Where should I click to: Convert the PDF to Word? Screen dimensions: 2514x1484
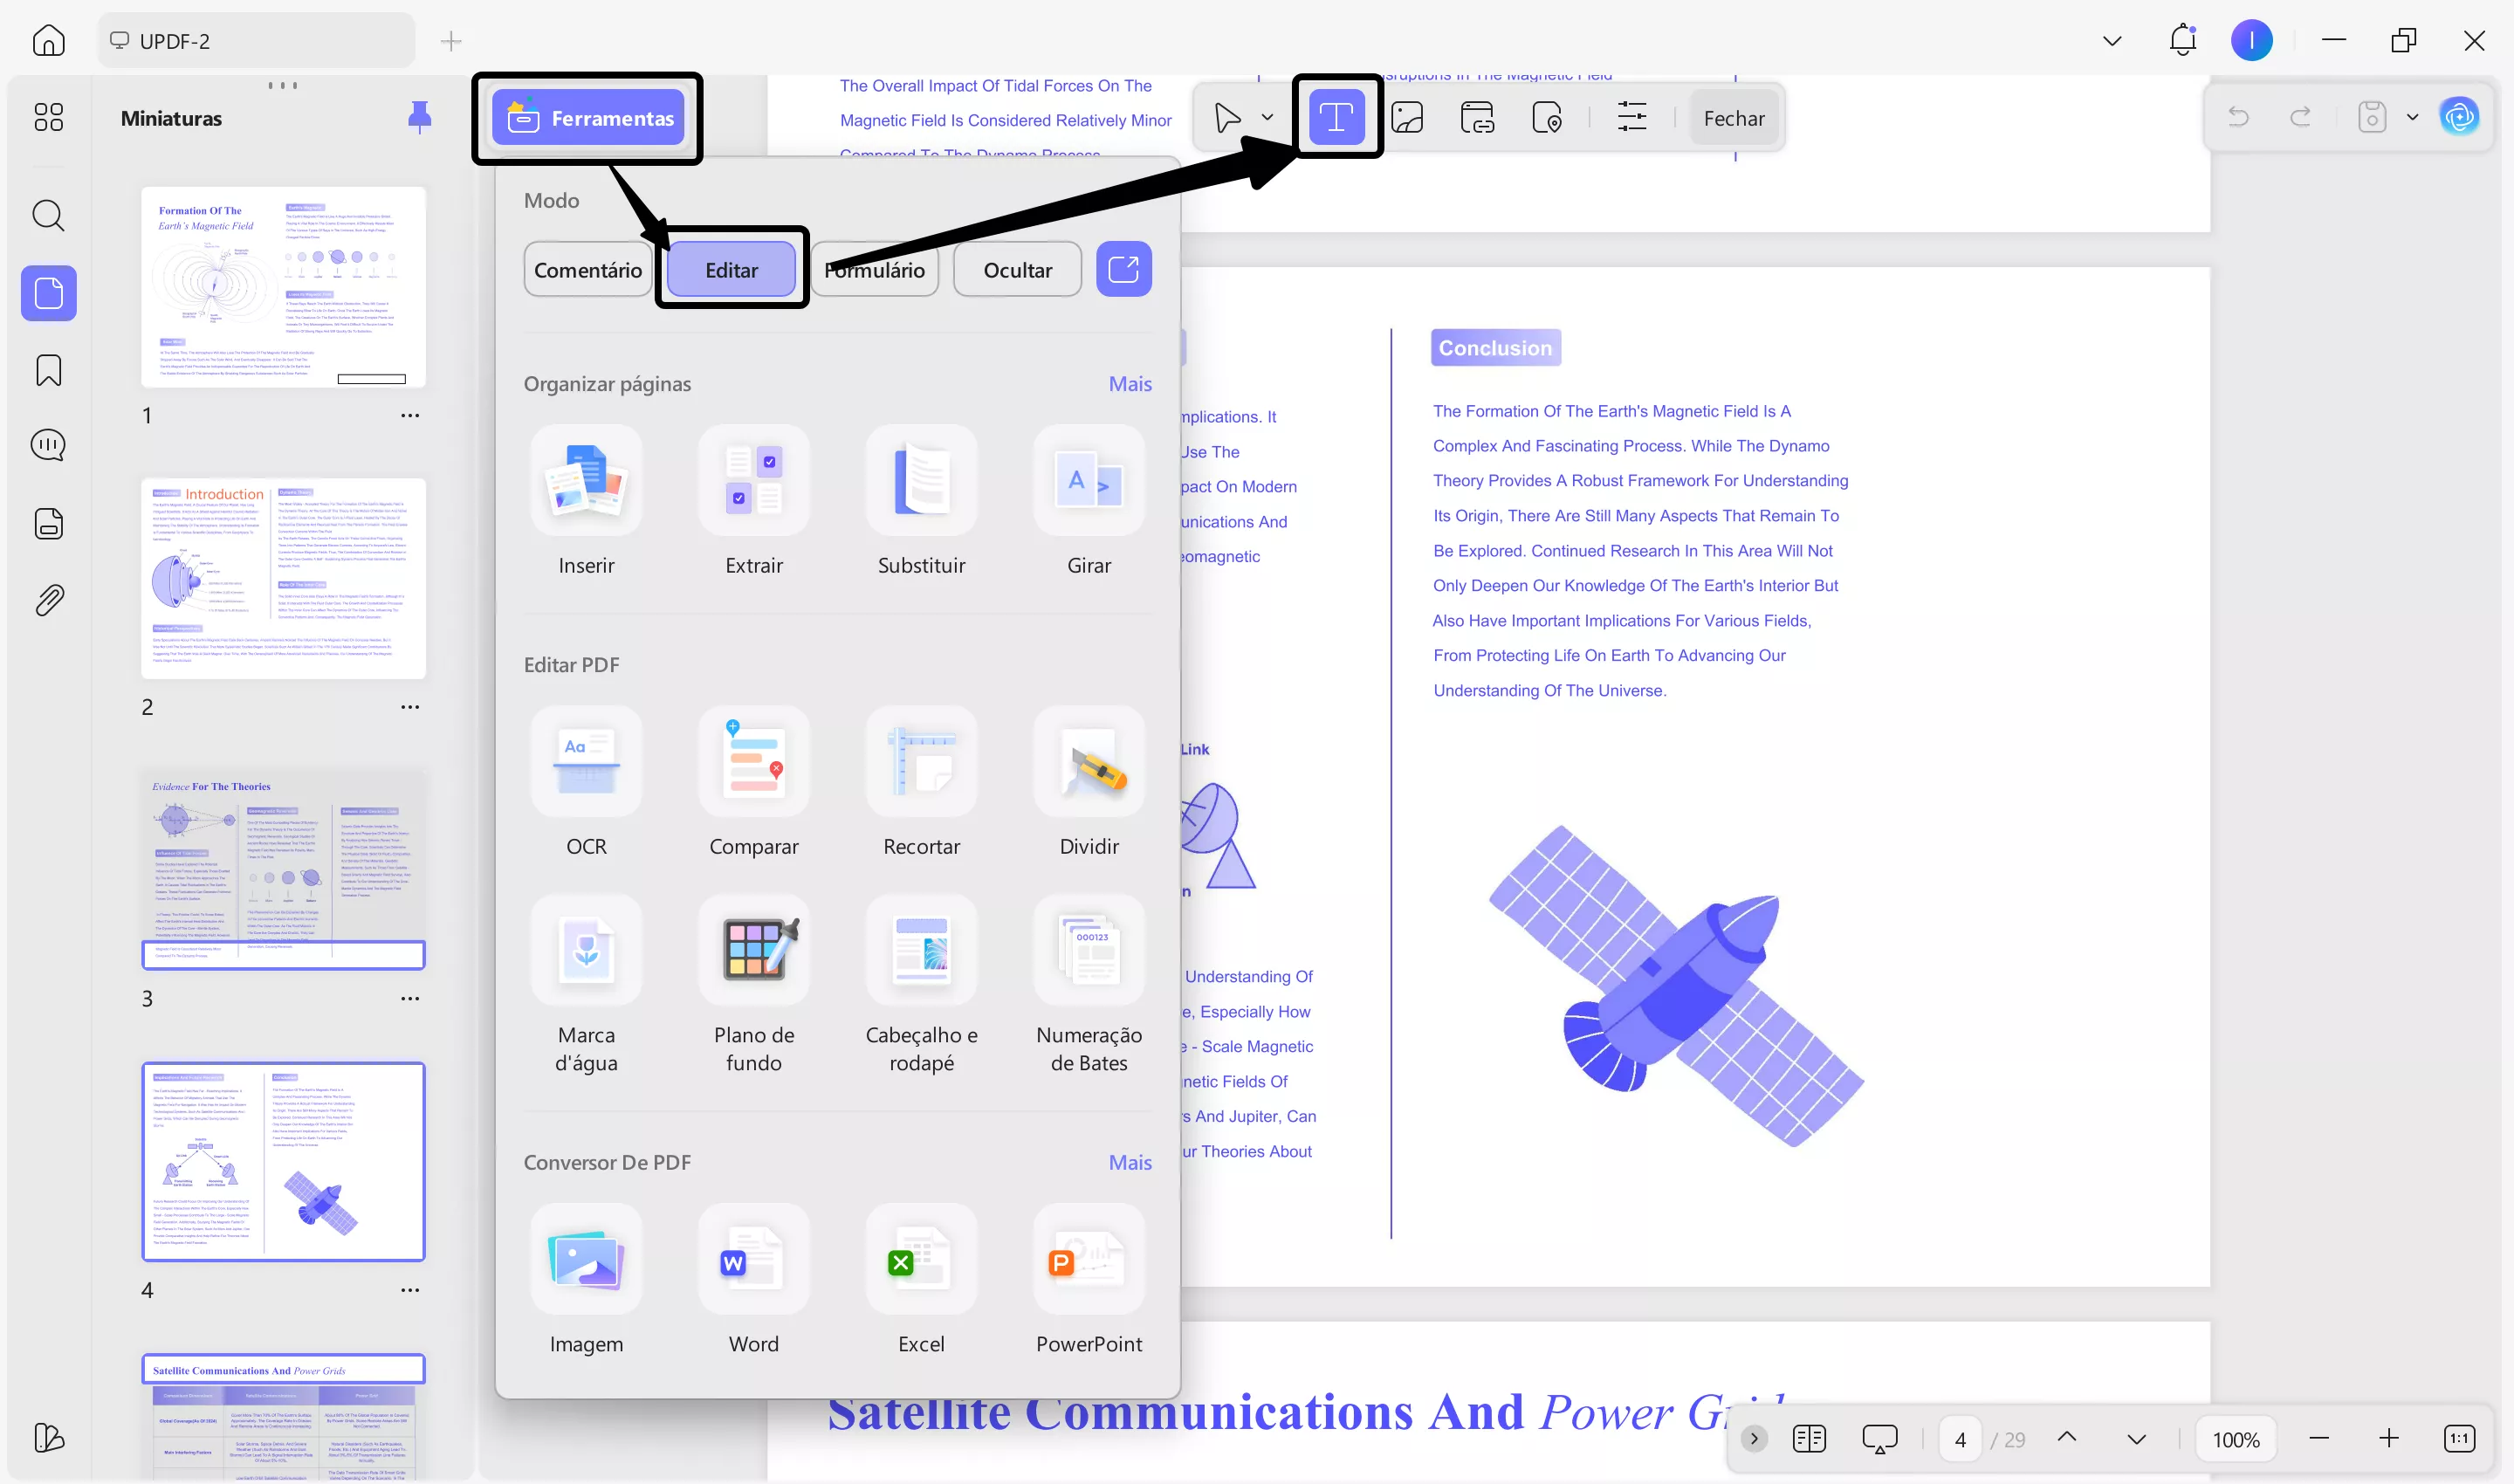754,1280
